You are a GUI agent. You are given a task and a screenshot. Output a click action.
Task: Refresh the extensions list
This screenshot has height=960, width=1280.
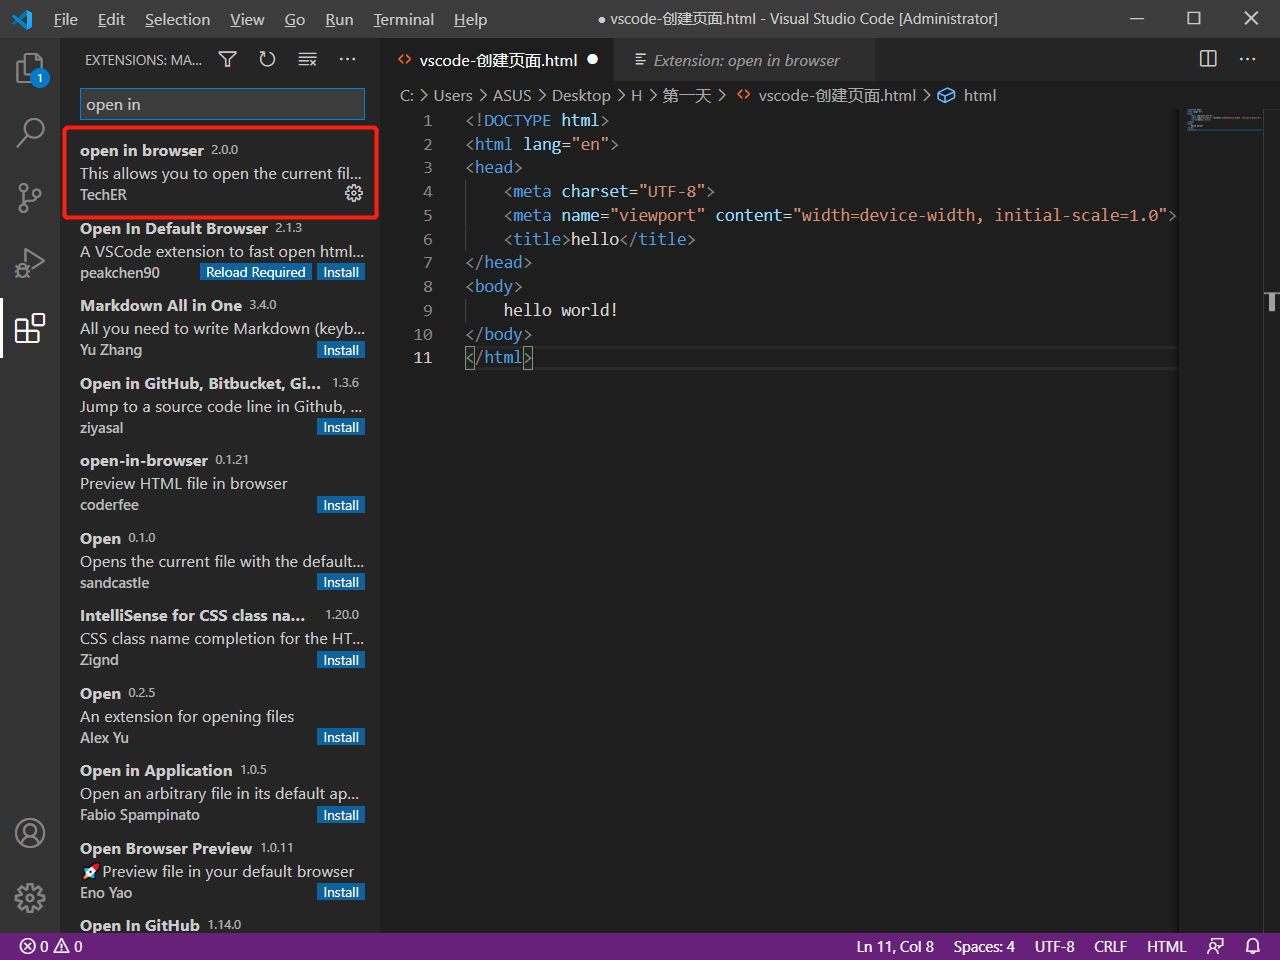pyautogui.click(x=267, y=59)
